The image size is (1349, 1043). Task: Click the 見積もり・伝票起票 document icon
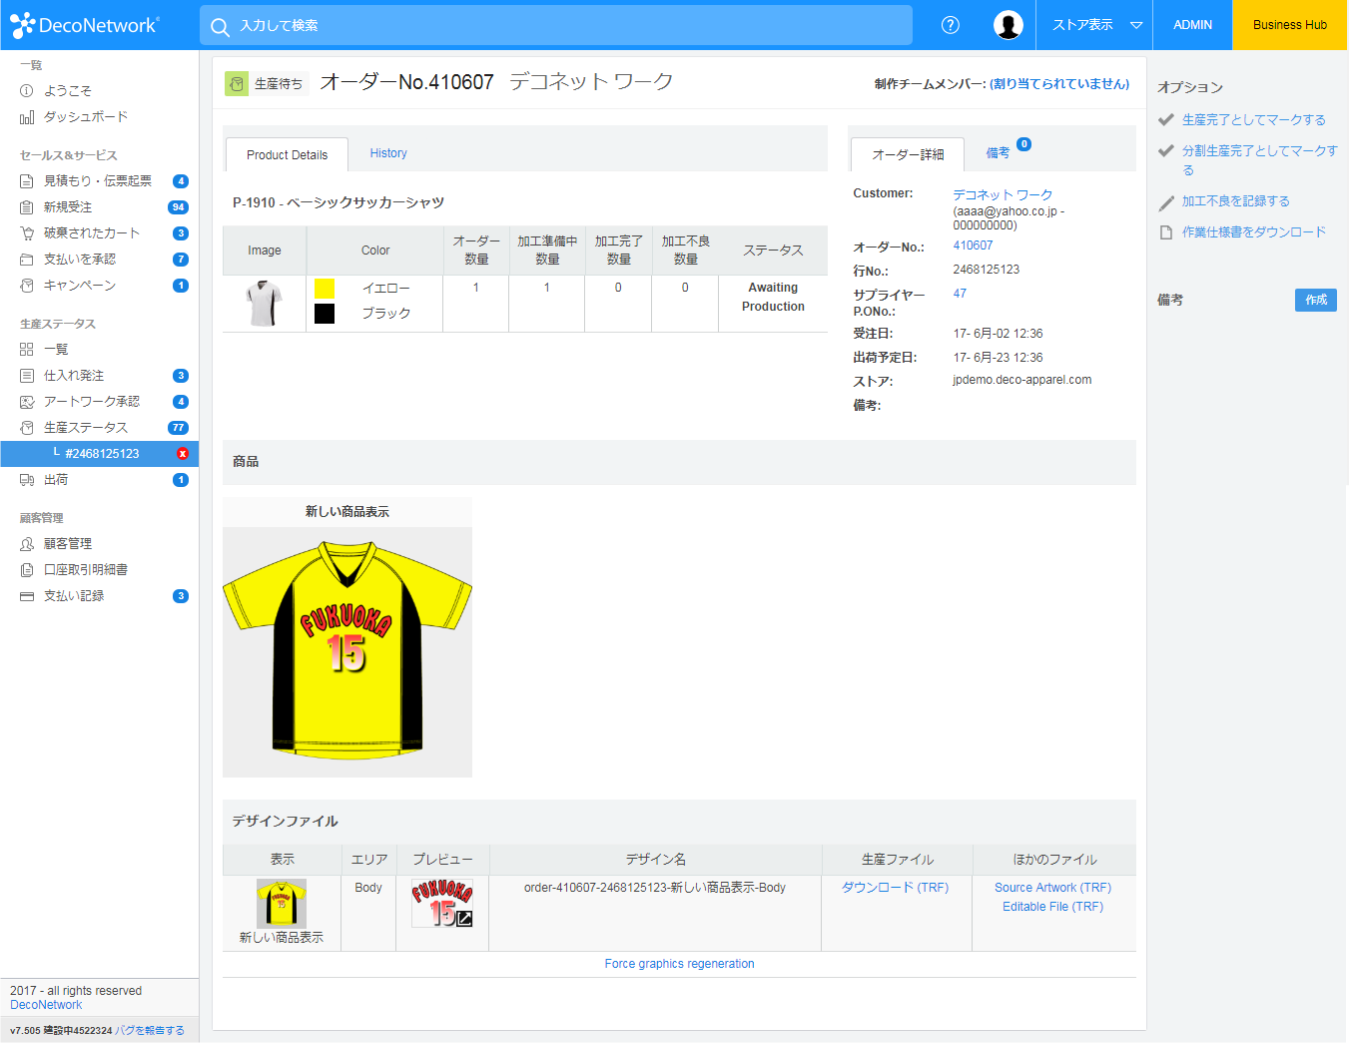click(27, 181)
